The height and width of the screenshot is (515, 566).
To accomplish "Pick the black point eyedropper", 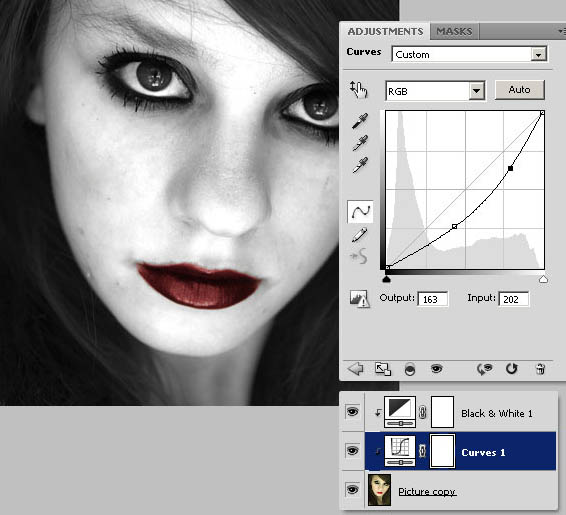I will [x=360, y=121].
